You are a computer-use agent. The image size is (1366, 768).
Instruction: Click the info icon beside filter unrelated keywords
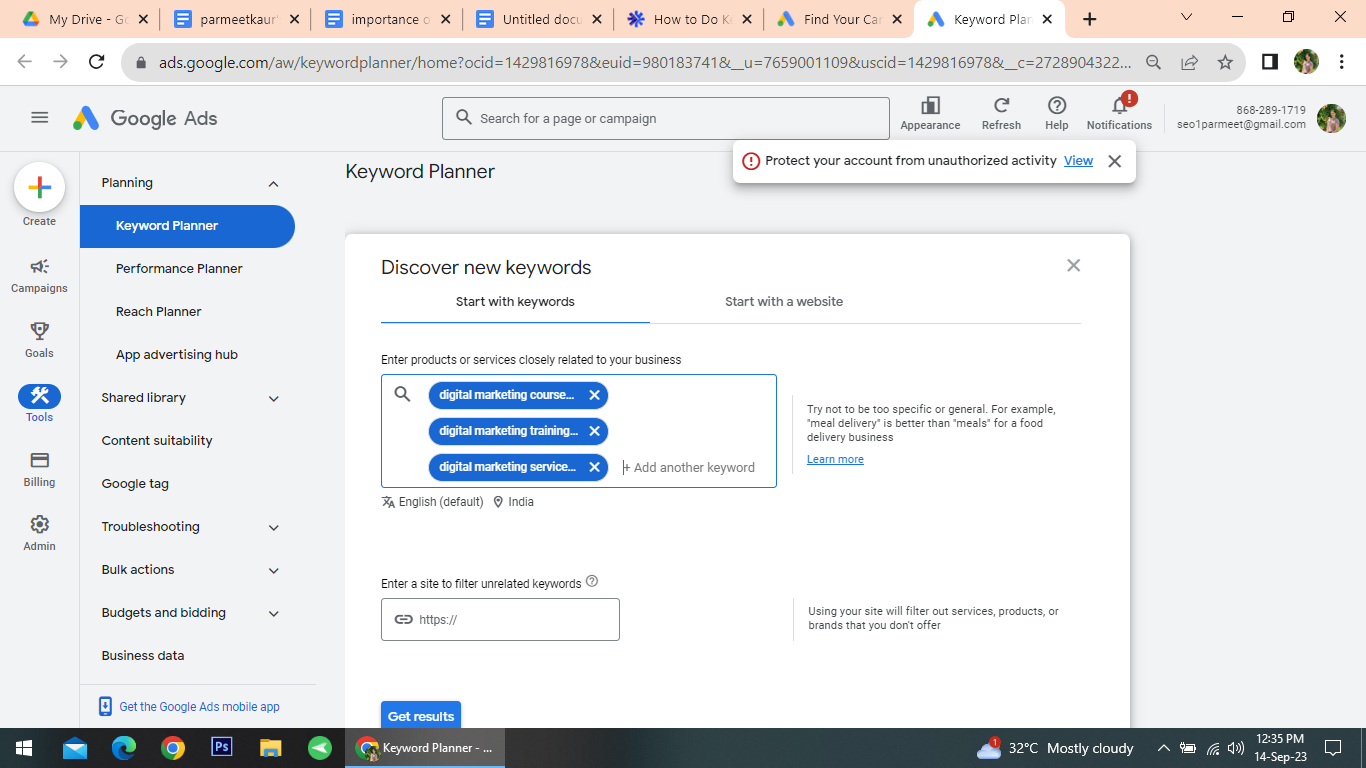point(592,581)
